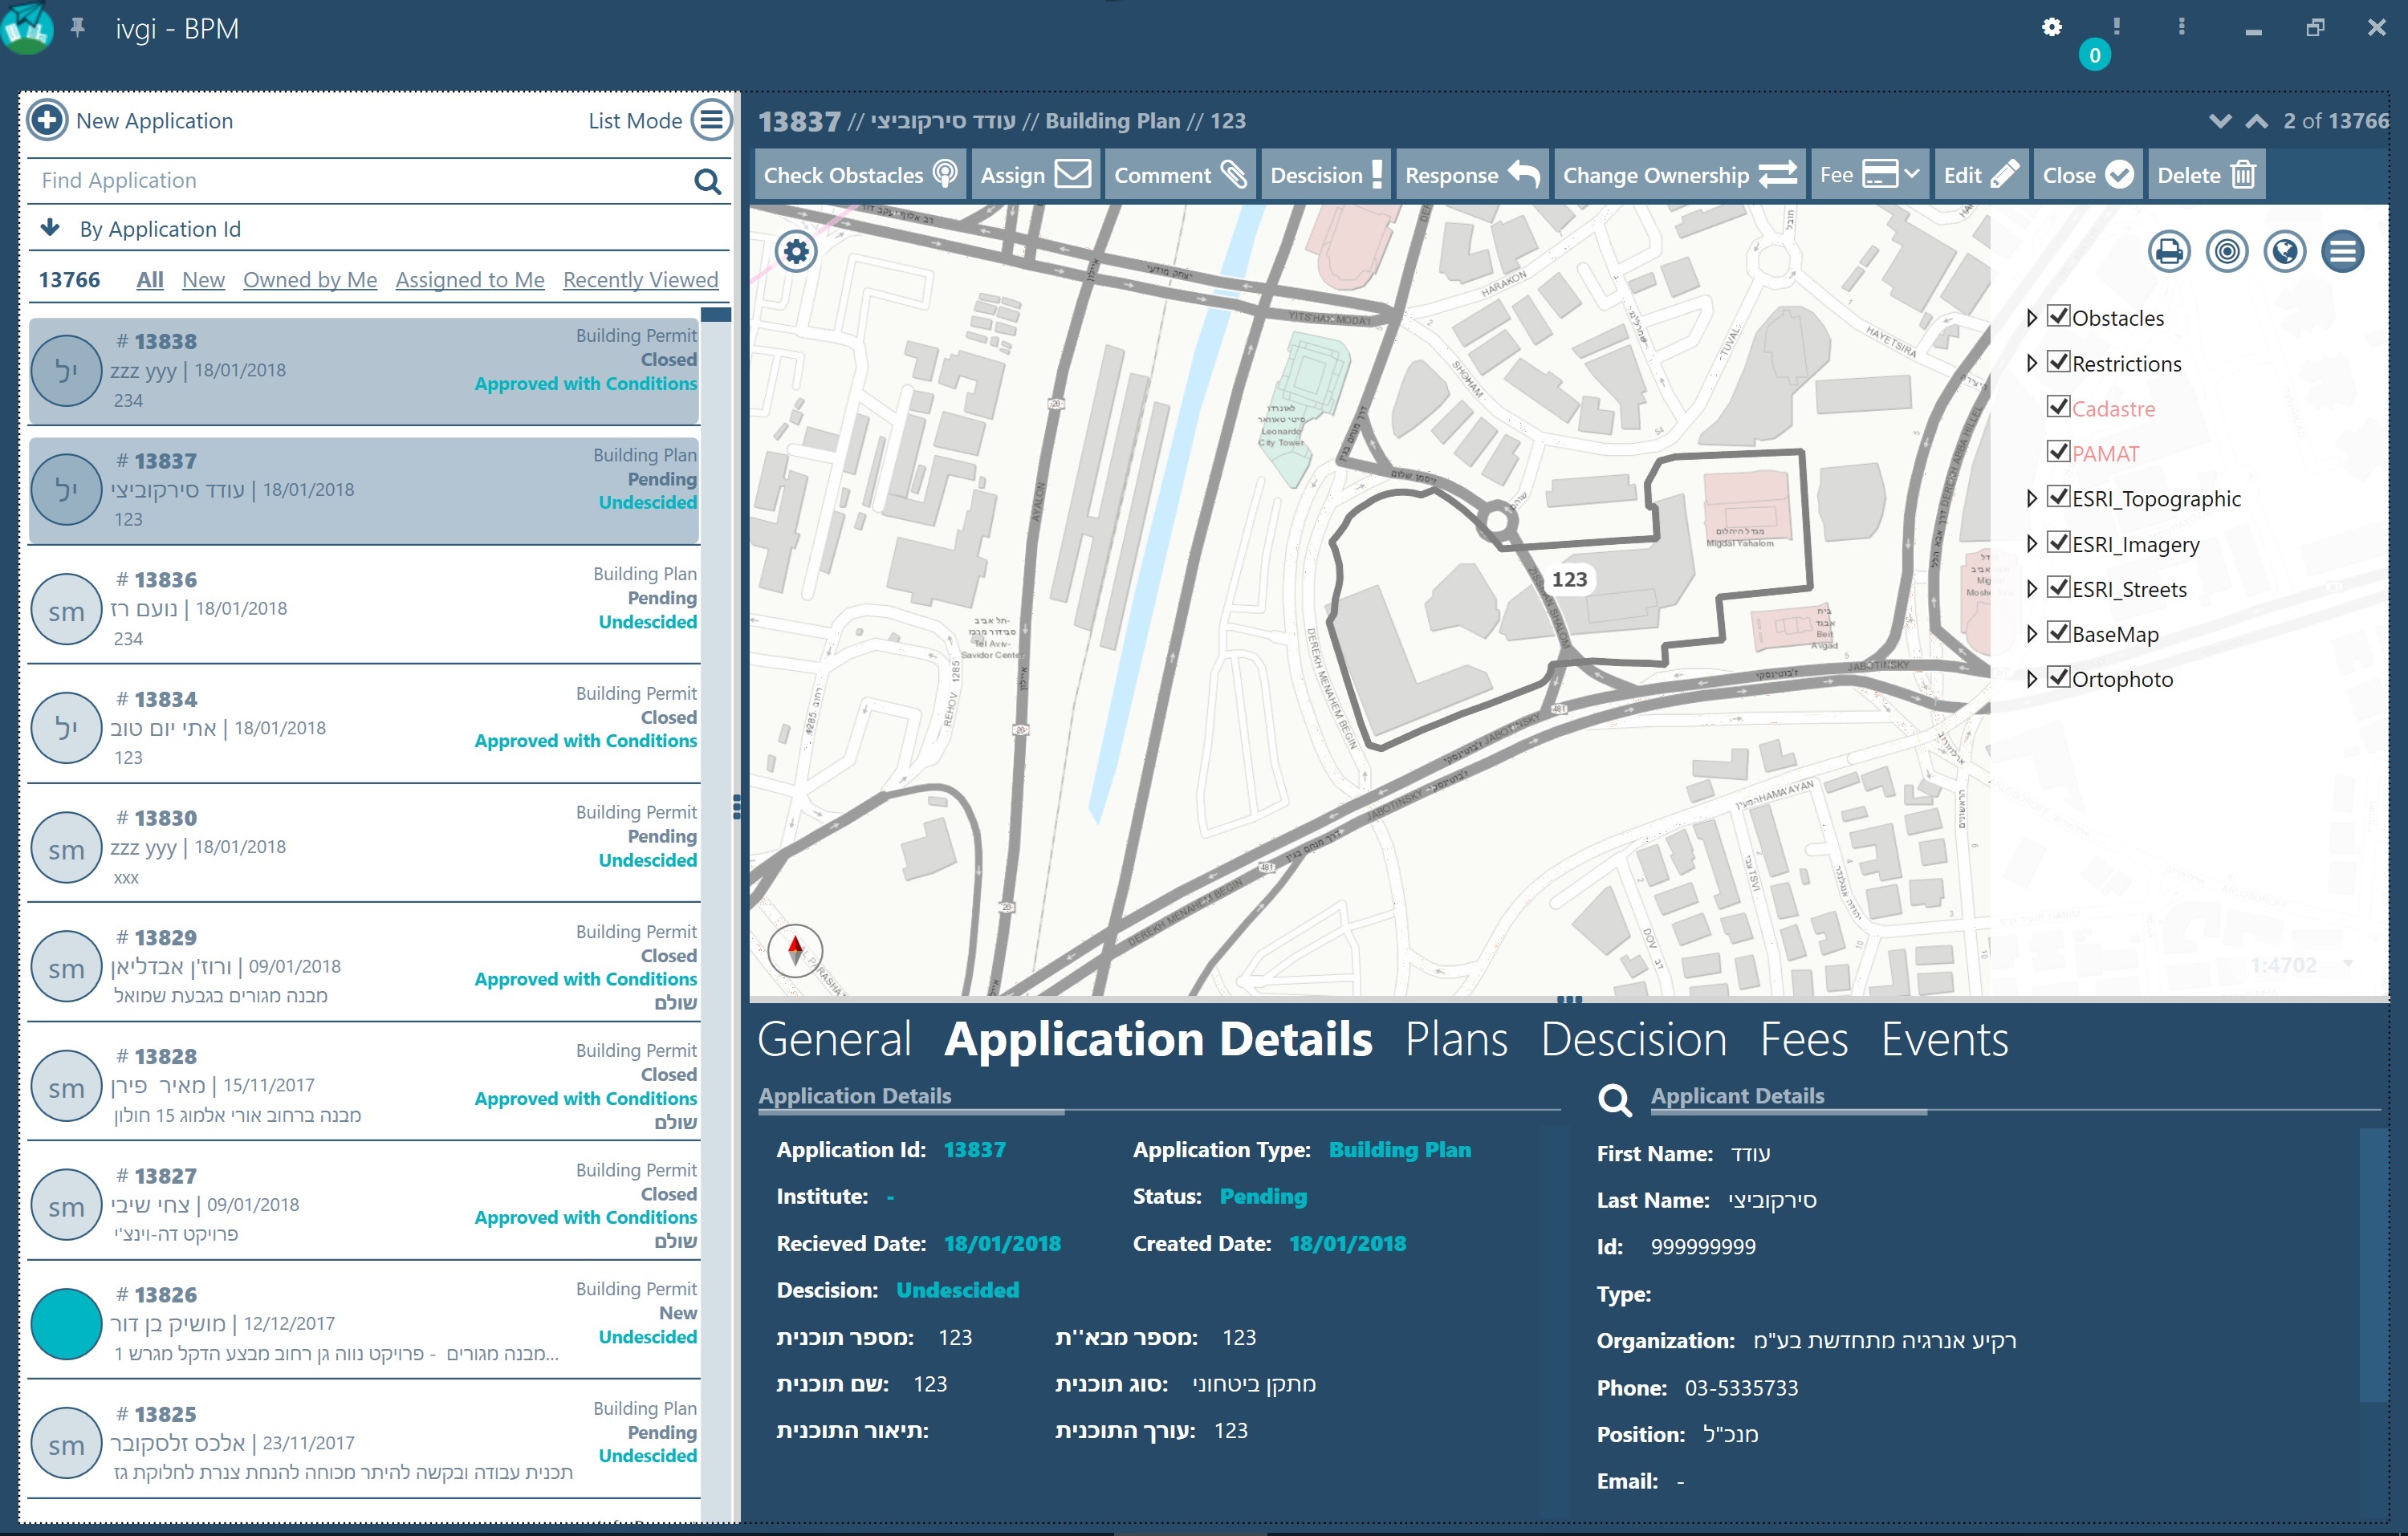Open the List Mode menu icon
Screen dimensions: 2408x1536
point(711,120)
